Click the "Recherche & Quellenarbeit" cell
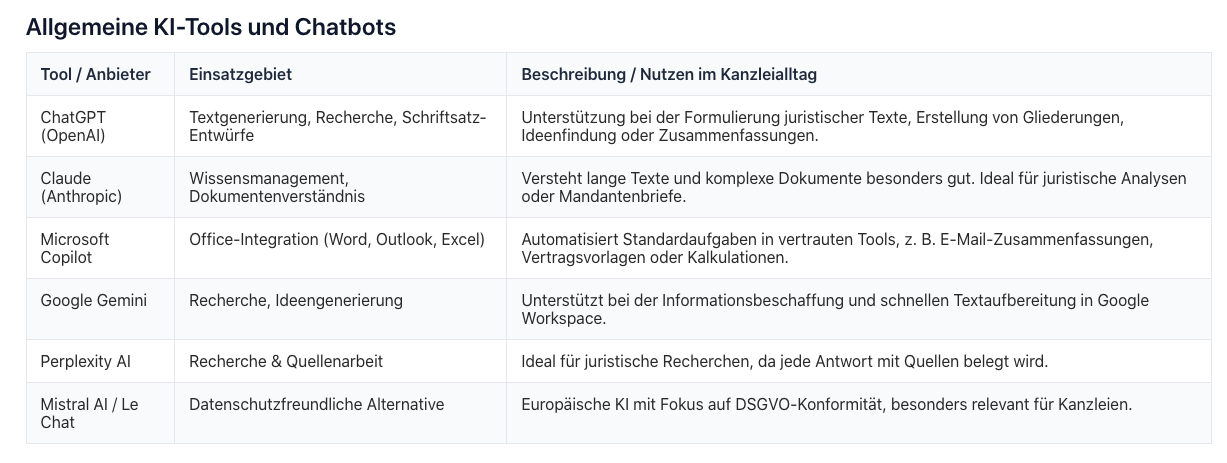The image size is (1227, 463). point(286,361)
